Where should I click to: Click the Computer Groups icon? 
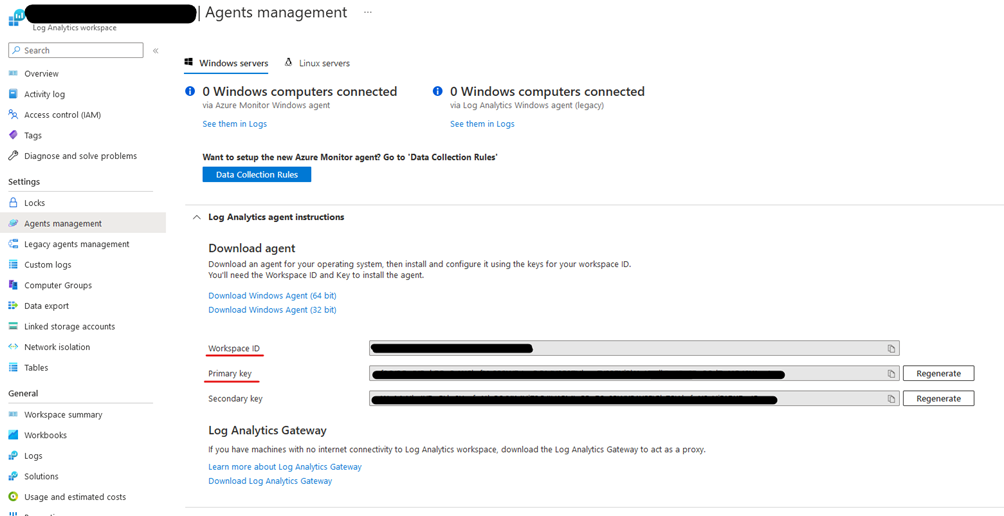pos(13,285)
